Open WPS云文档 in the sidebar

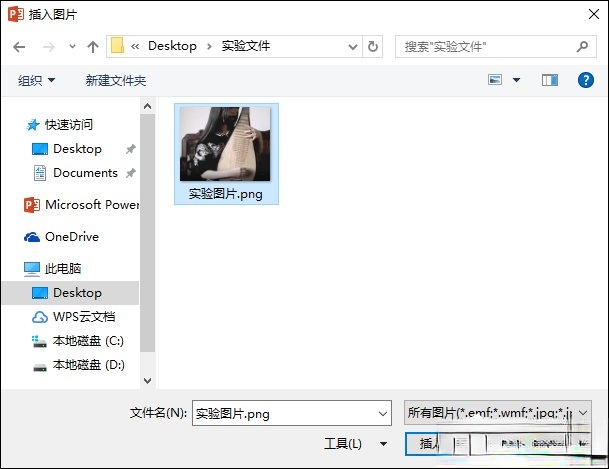coord(73,317)
